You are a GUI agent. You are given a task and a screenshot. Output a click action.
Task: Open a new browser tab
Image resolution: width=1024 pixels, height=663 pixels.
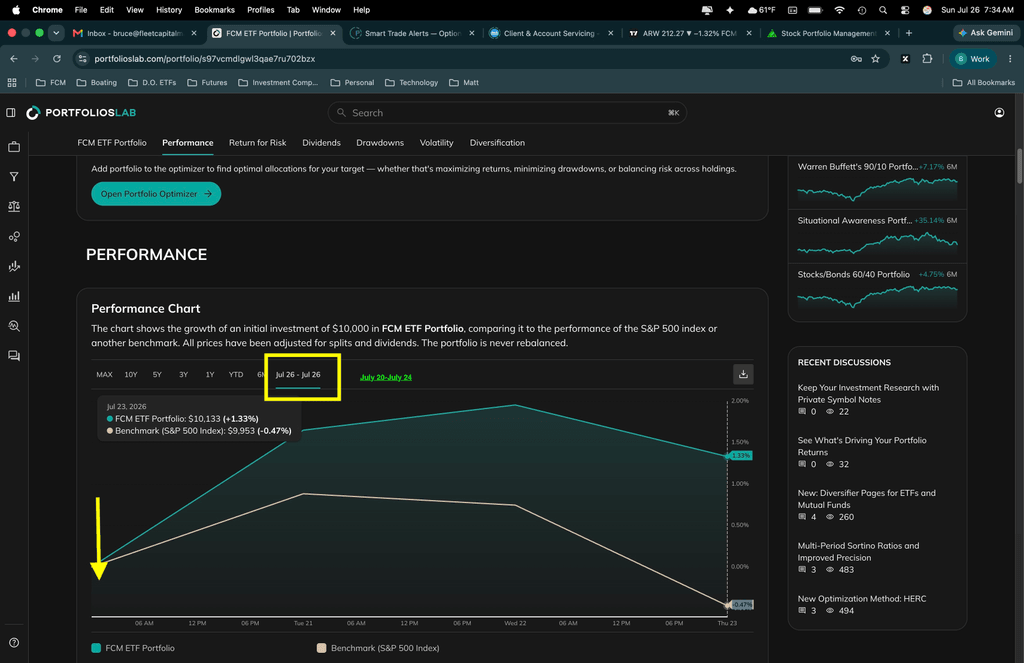(x=908, y=33)
